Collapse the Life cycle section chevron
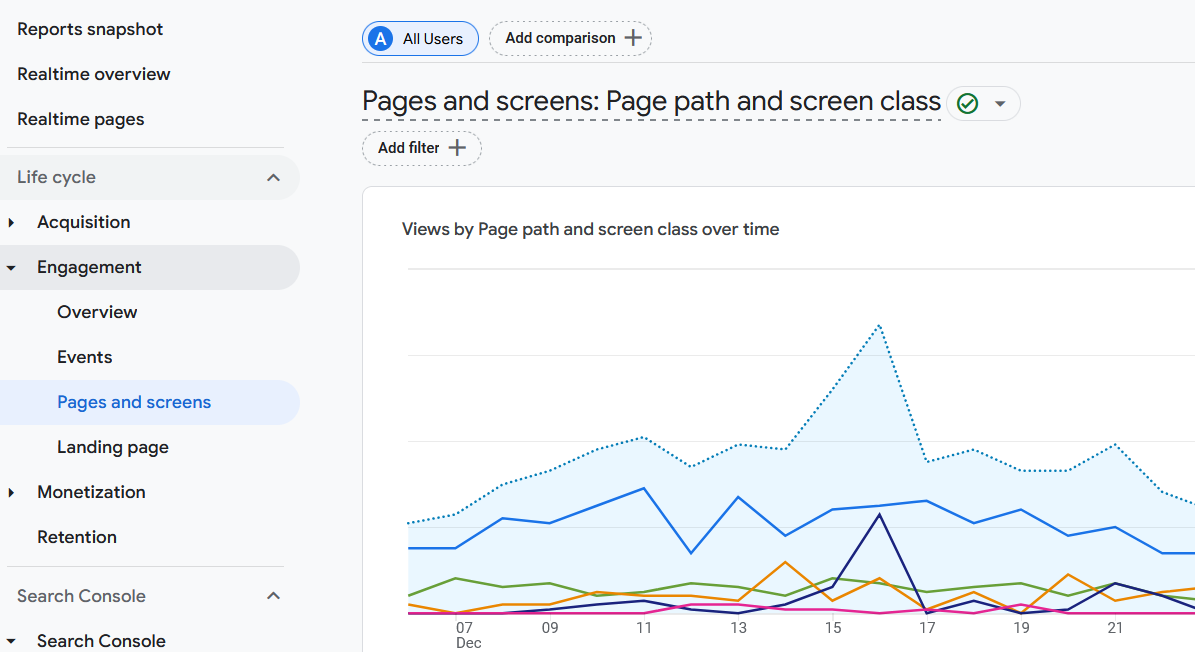 273,177
